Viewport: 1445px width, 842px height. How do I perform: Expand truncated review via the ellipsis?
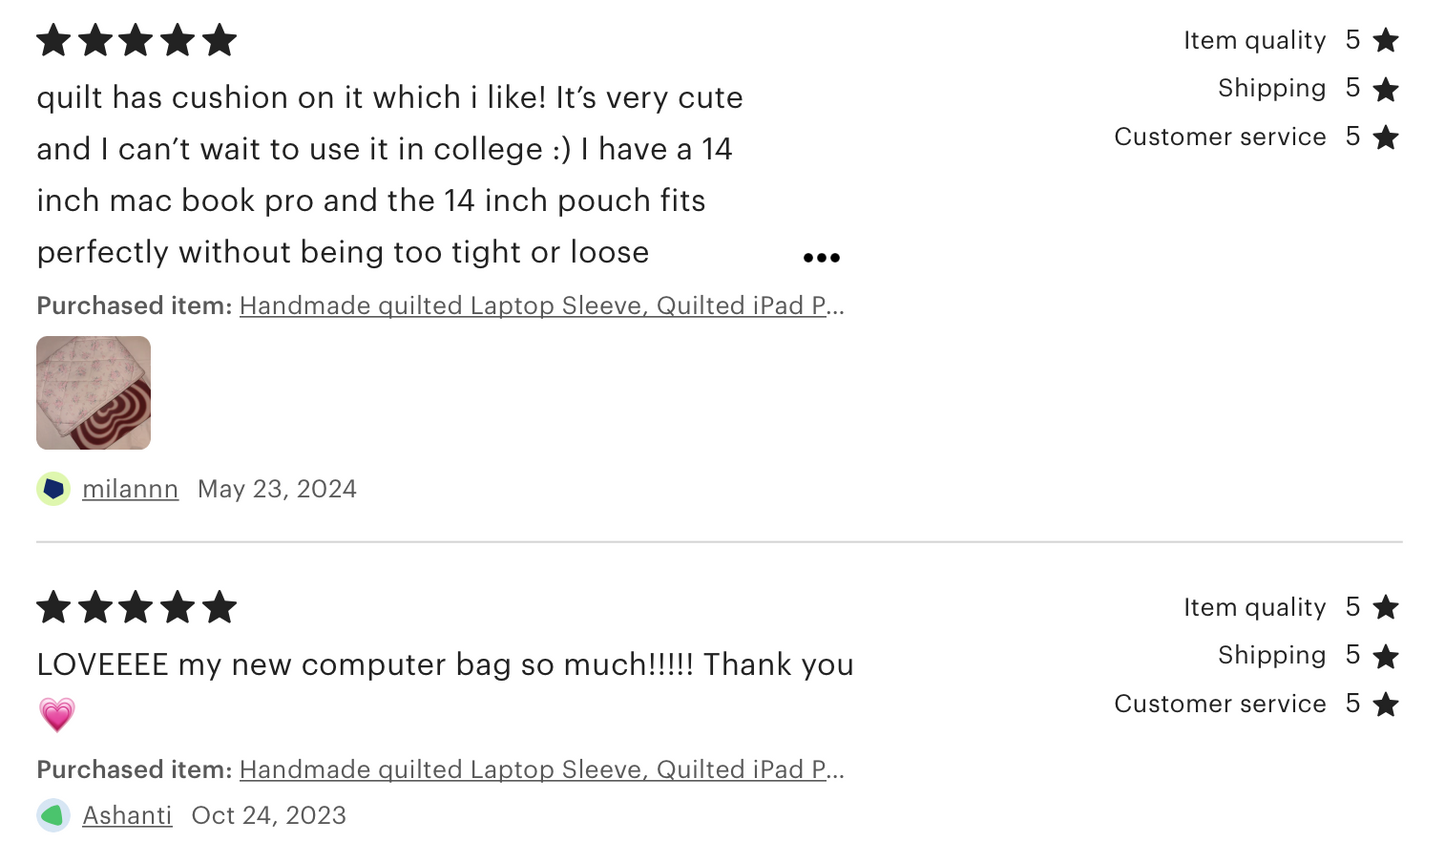click(821, 258)
